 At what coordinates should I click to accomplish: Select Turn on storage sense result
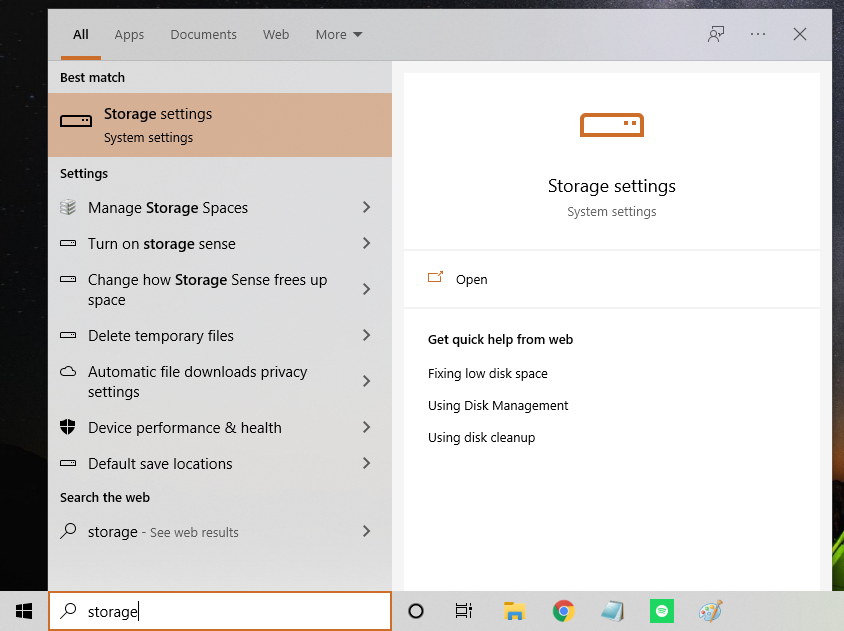pos(220,244)
